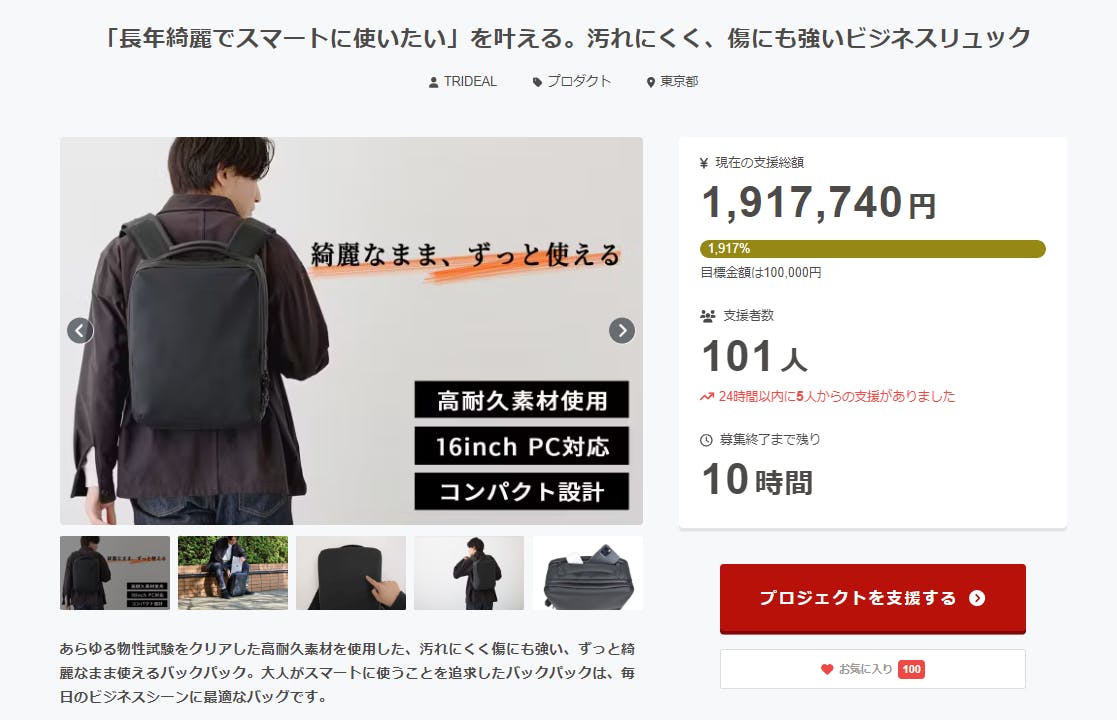Click the red trending arrow icon

707,397
